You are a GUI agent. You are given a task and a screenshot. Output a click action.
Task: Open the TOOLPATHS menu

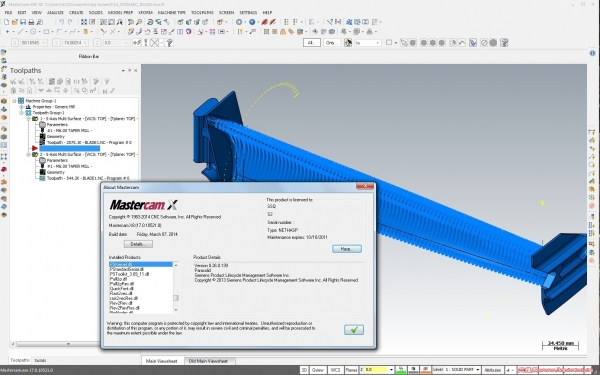coord(202,13)
